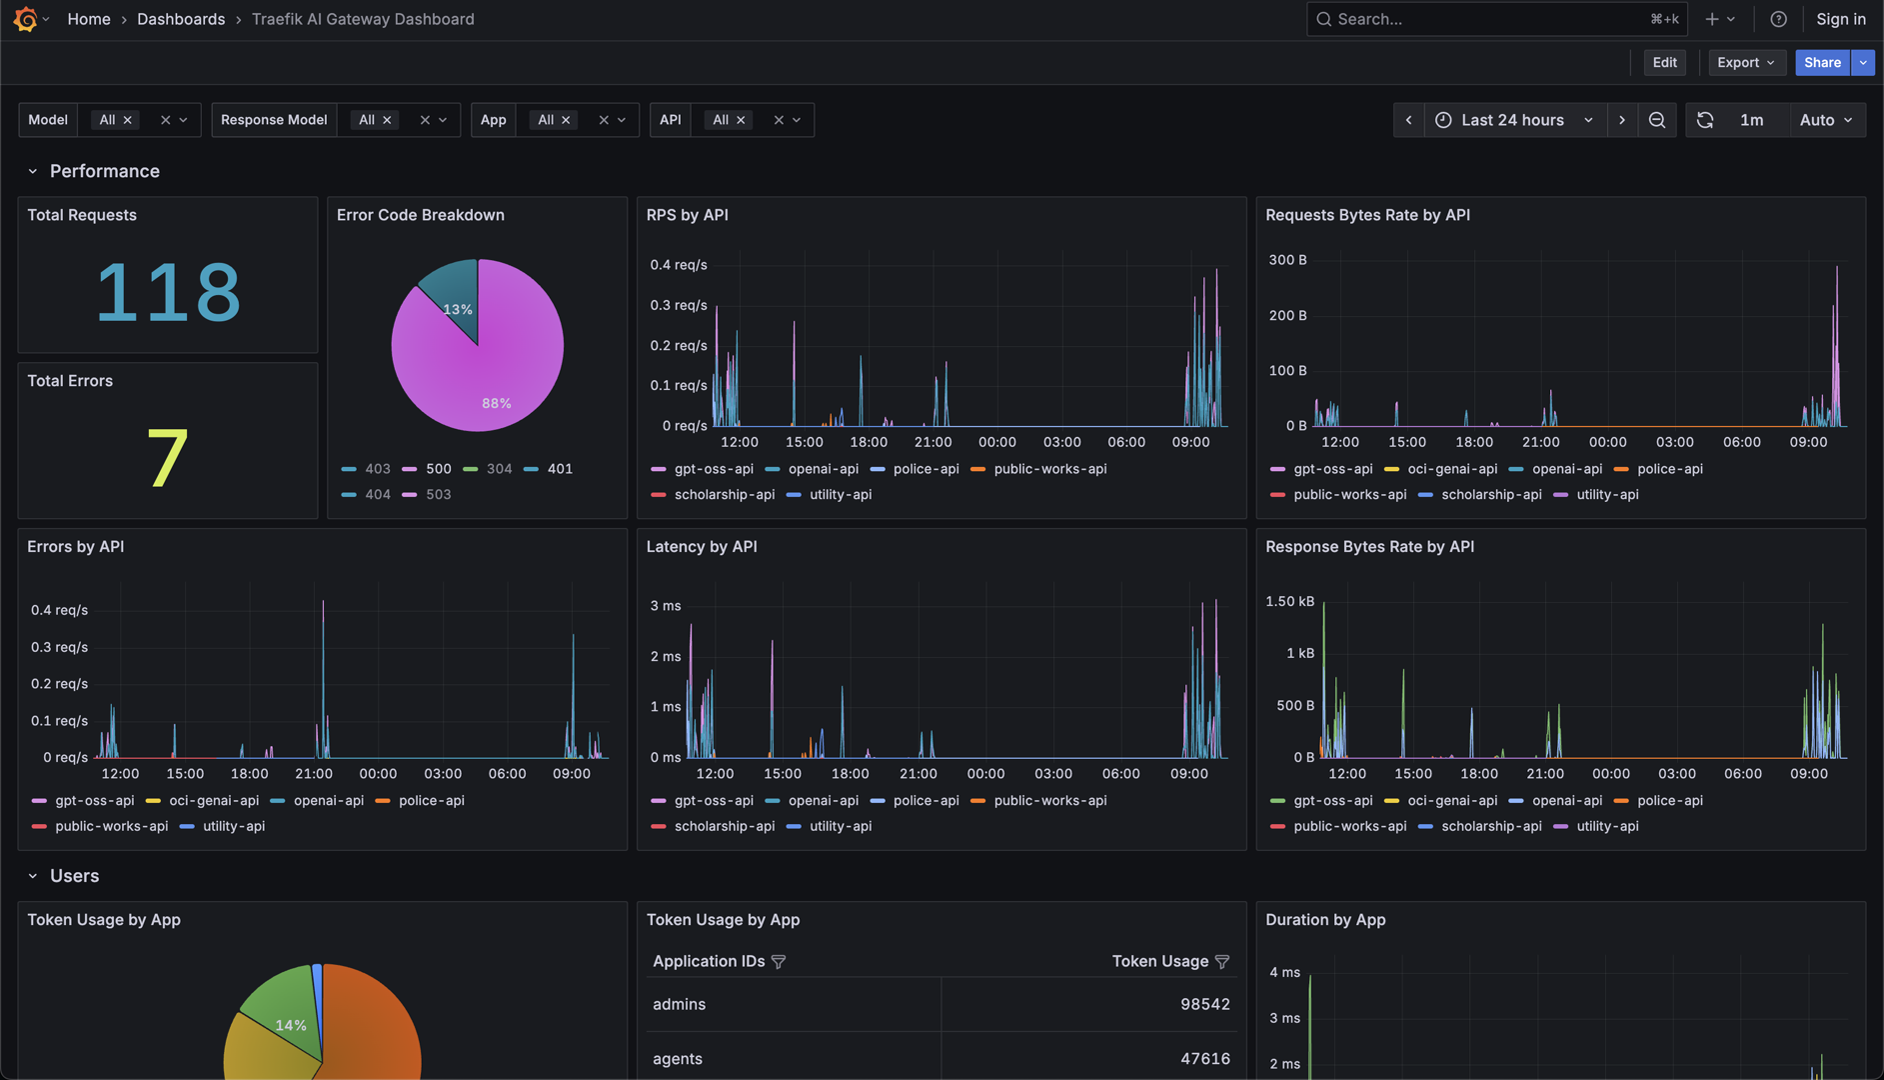Click the Sign in link
1884x1080 pixels.
pyautogui.click(x=1841, y=19)
